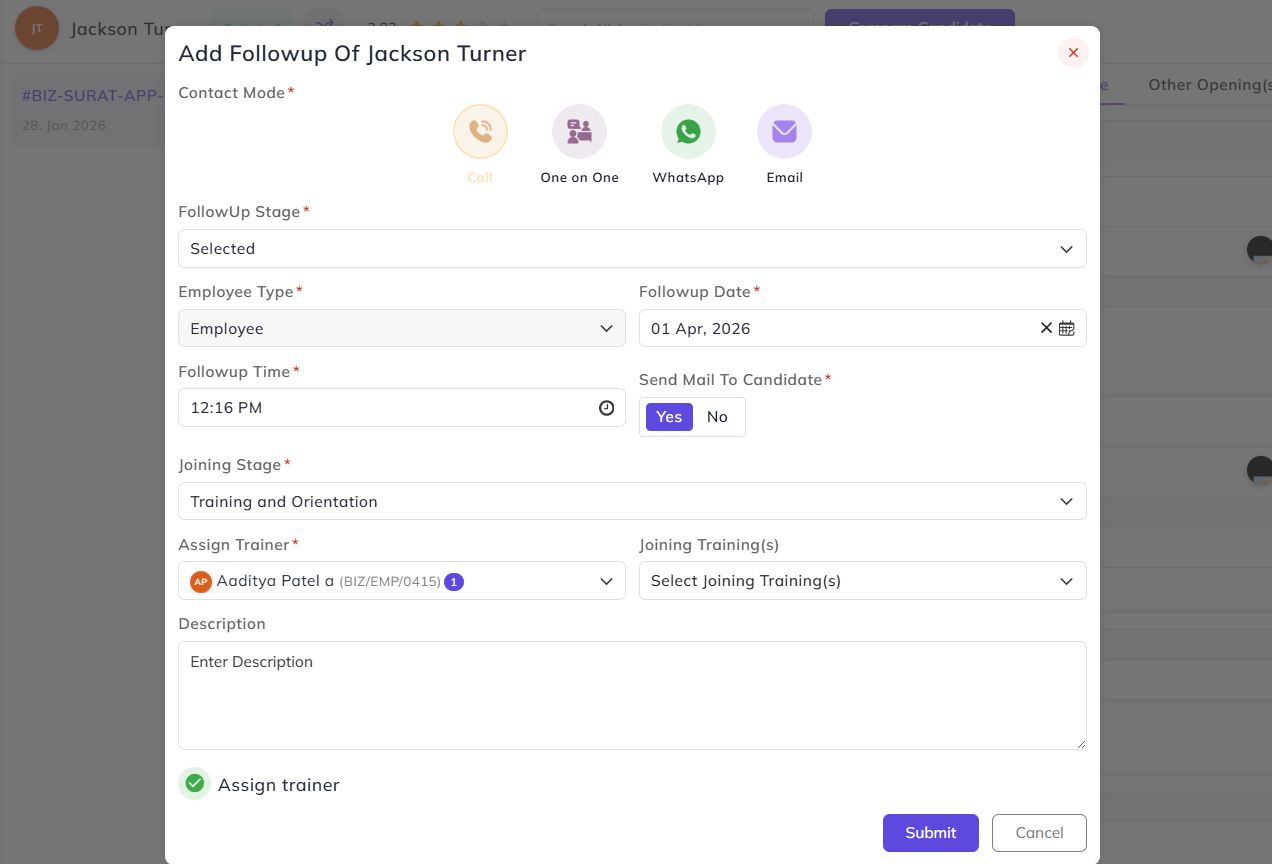
Task: Click the Assign trainer label text
Action: pyautogui.click(x=279, y=785)
